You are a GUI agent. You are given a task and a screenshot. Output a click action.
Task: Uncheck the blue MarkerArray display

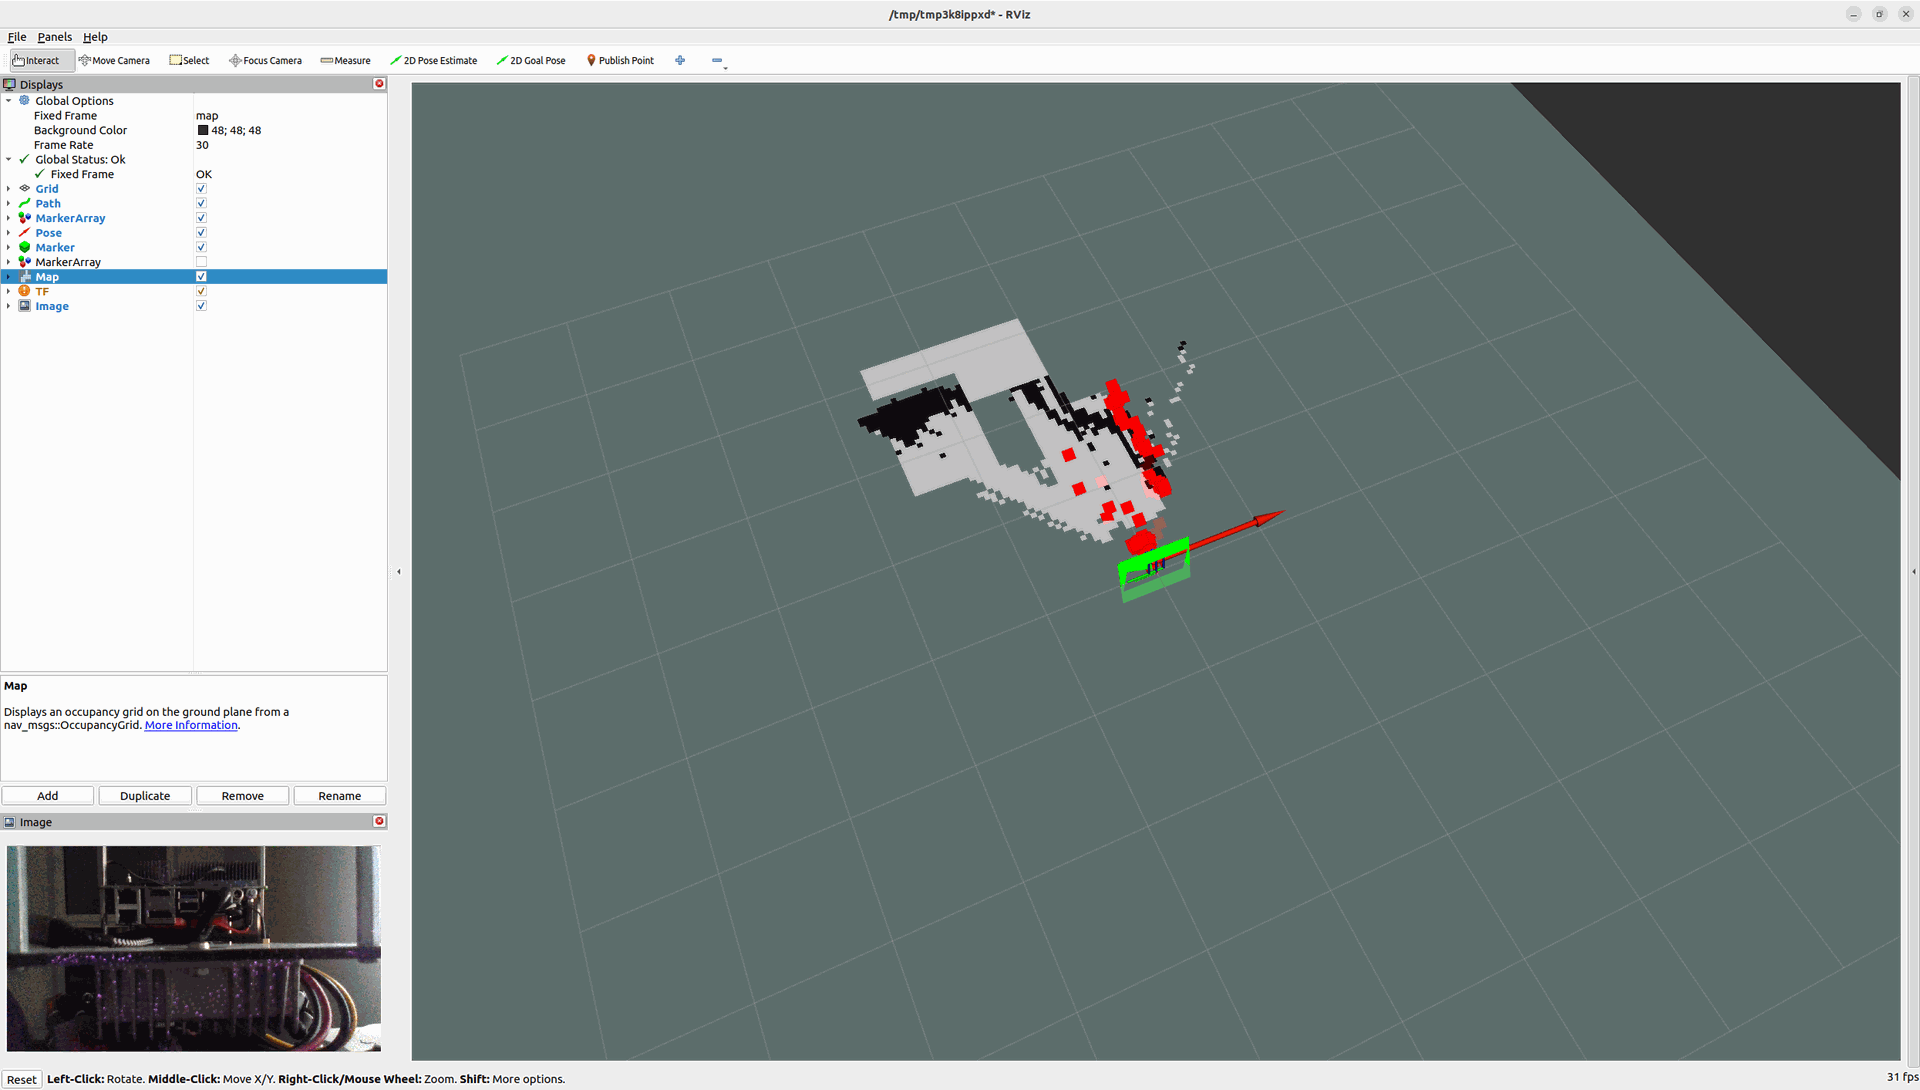tap(201, 218)
